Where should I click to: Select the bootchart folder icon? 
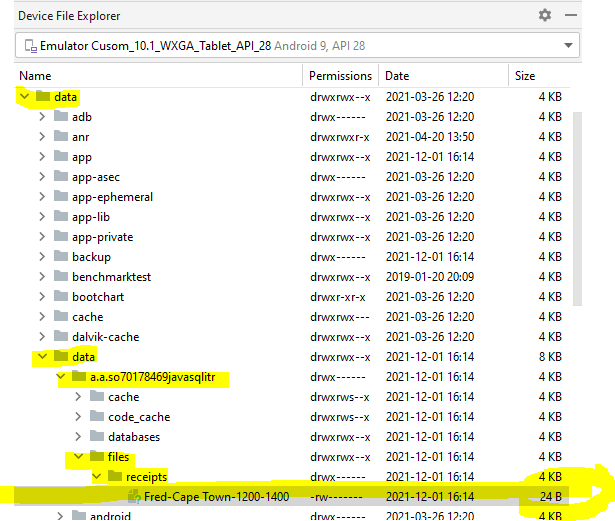coord(61,296)
